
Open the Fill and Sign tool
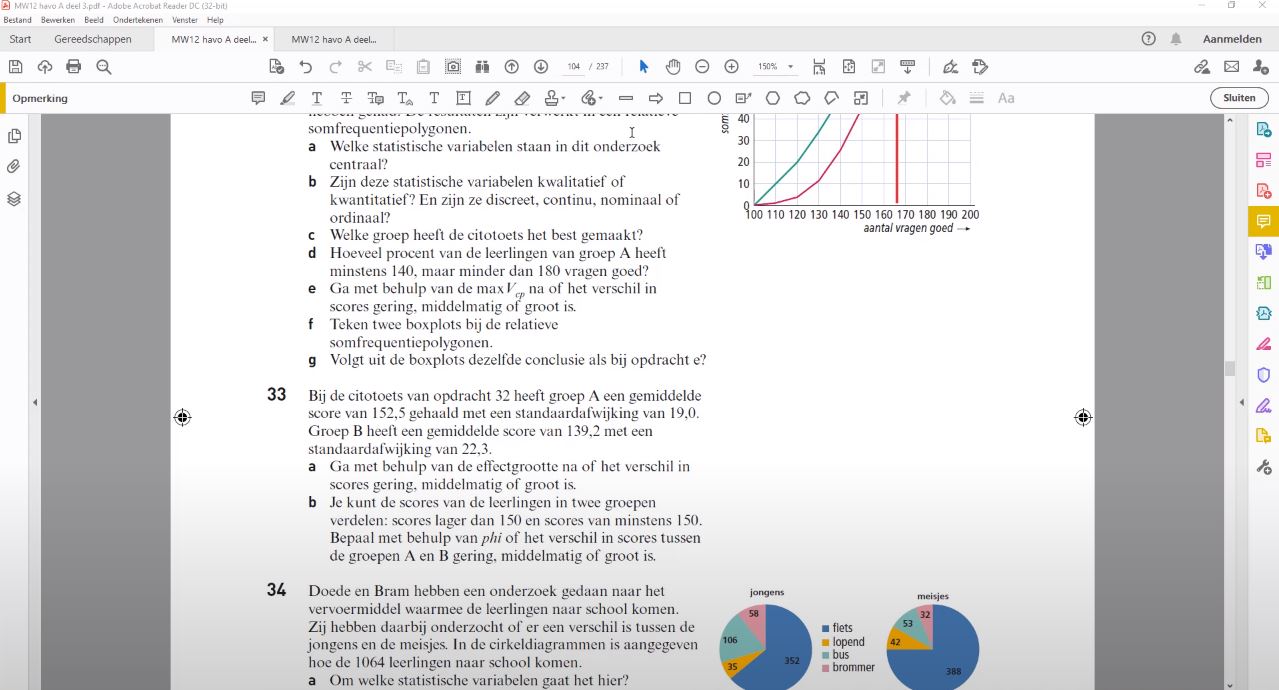point(1263,406)
